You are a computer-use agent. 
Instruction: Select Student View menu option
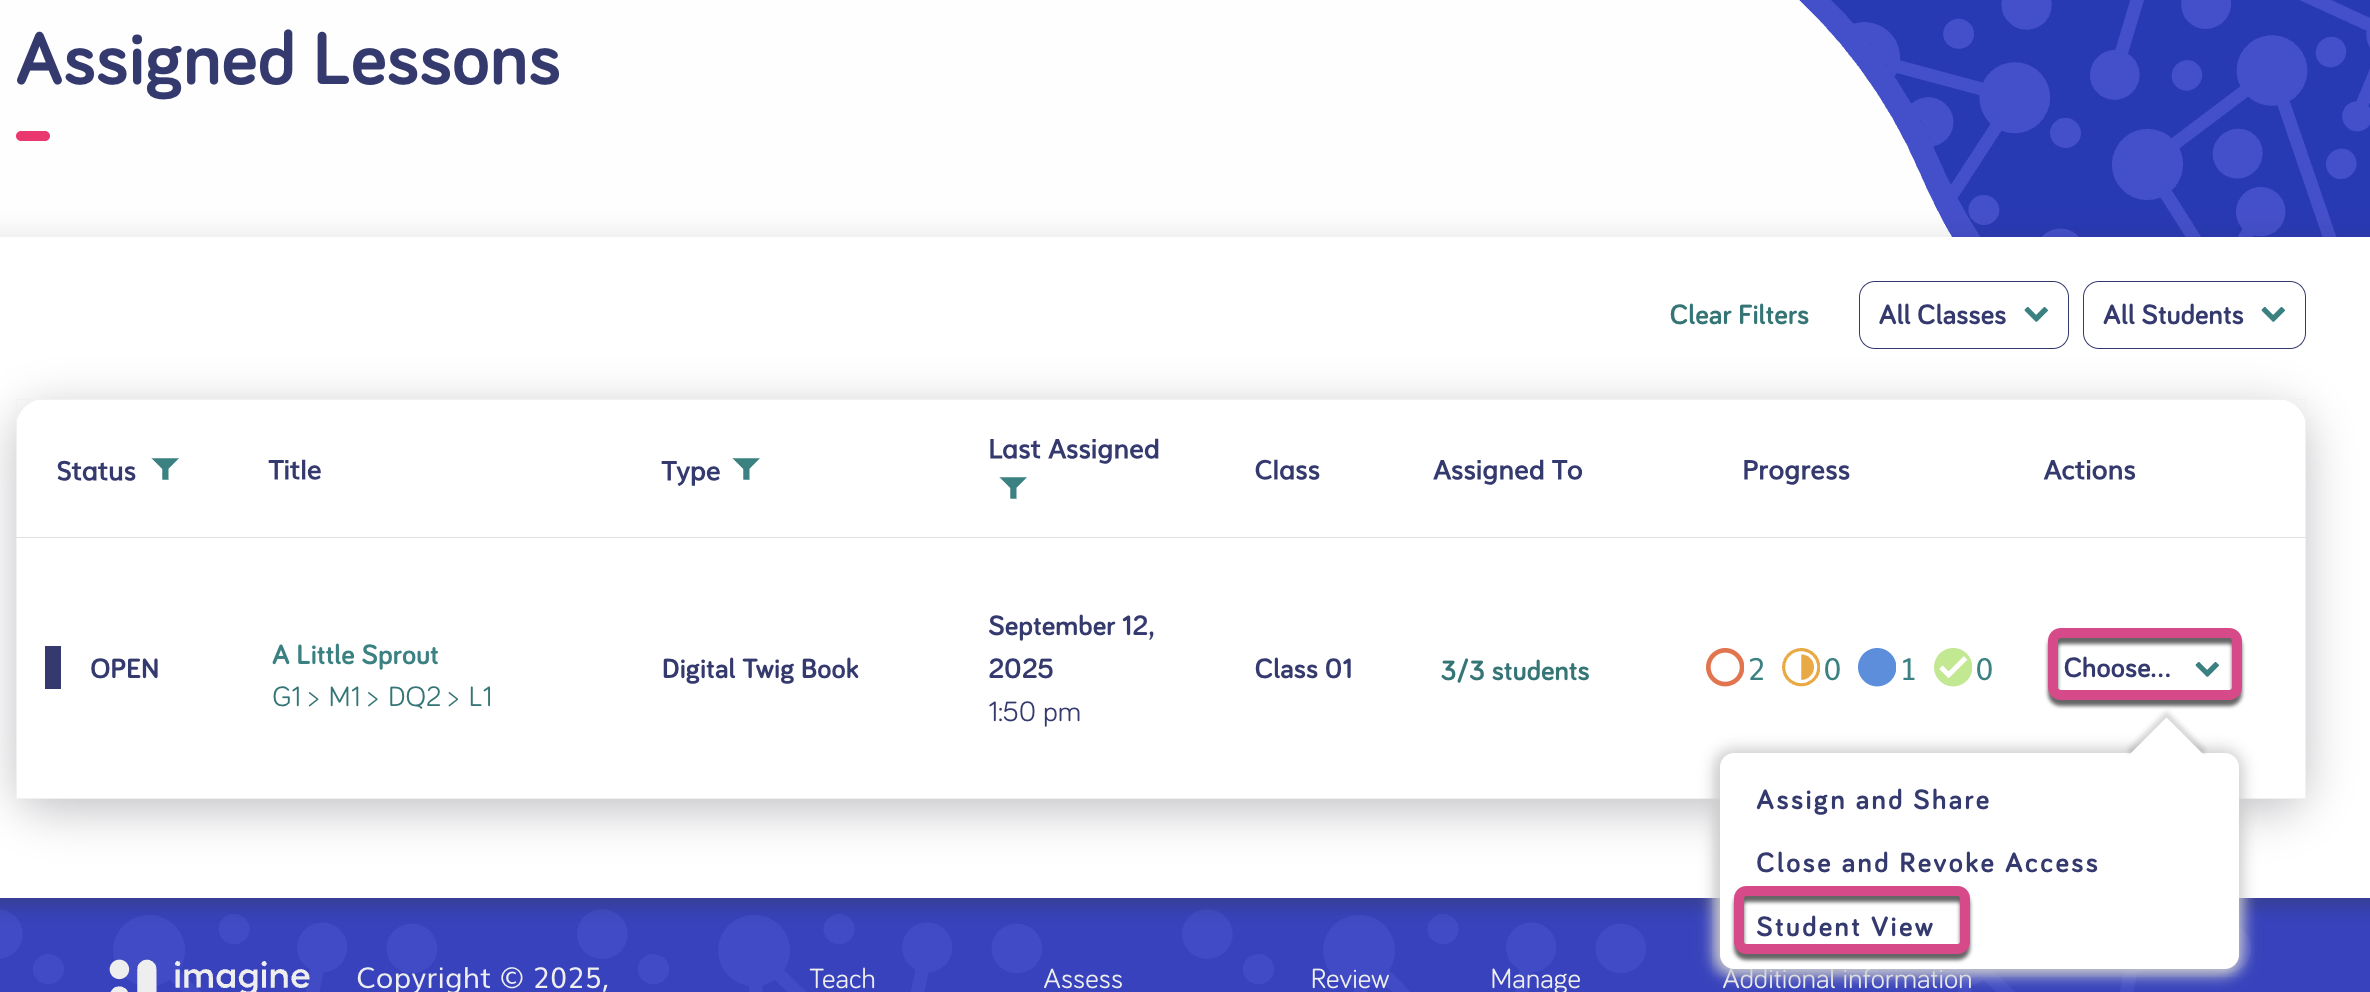coord(1845,927)
